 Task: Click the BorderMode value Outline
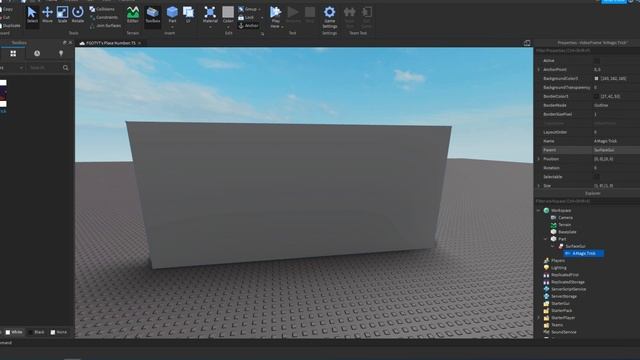(601, 105)
